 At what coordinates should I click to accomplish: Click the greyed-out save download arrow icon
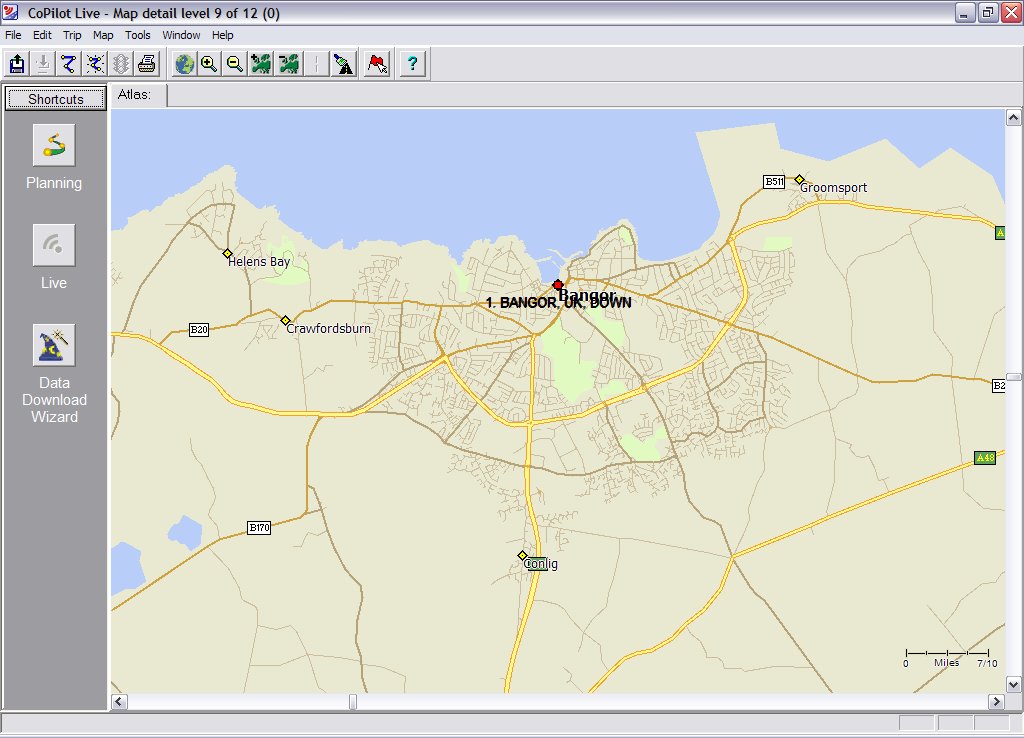point(43,63)
